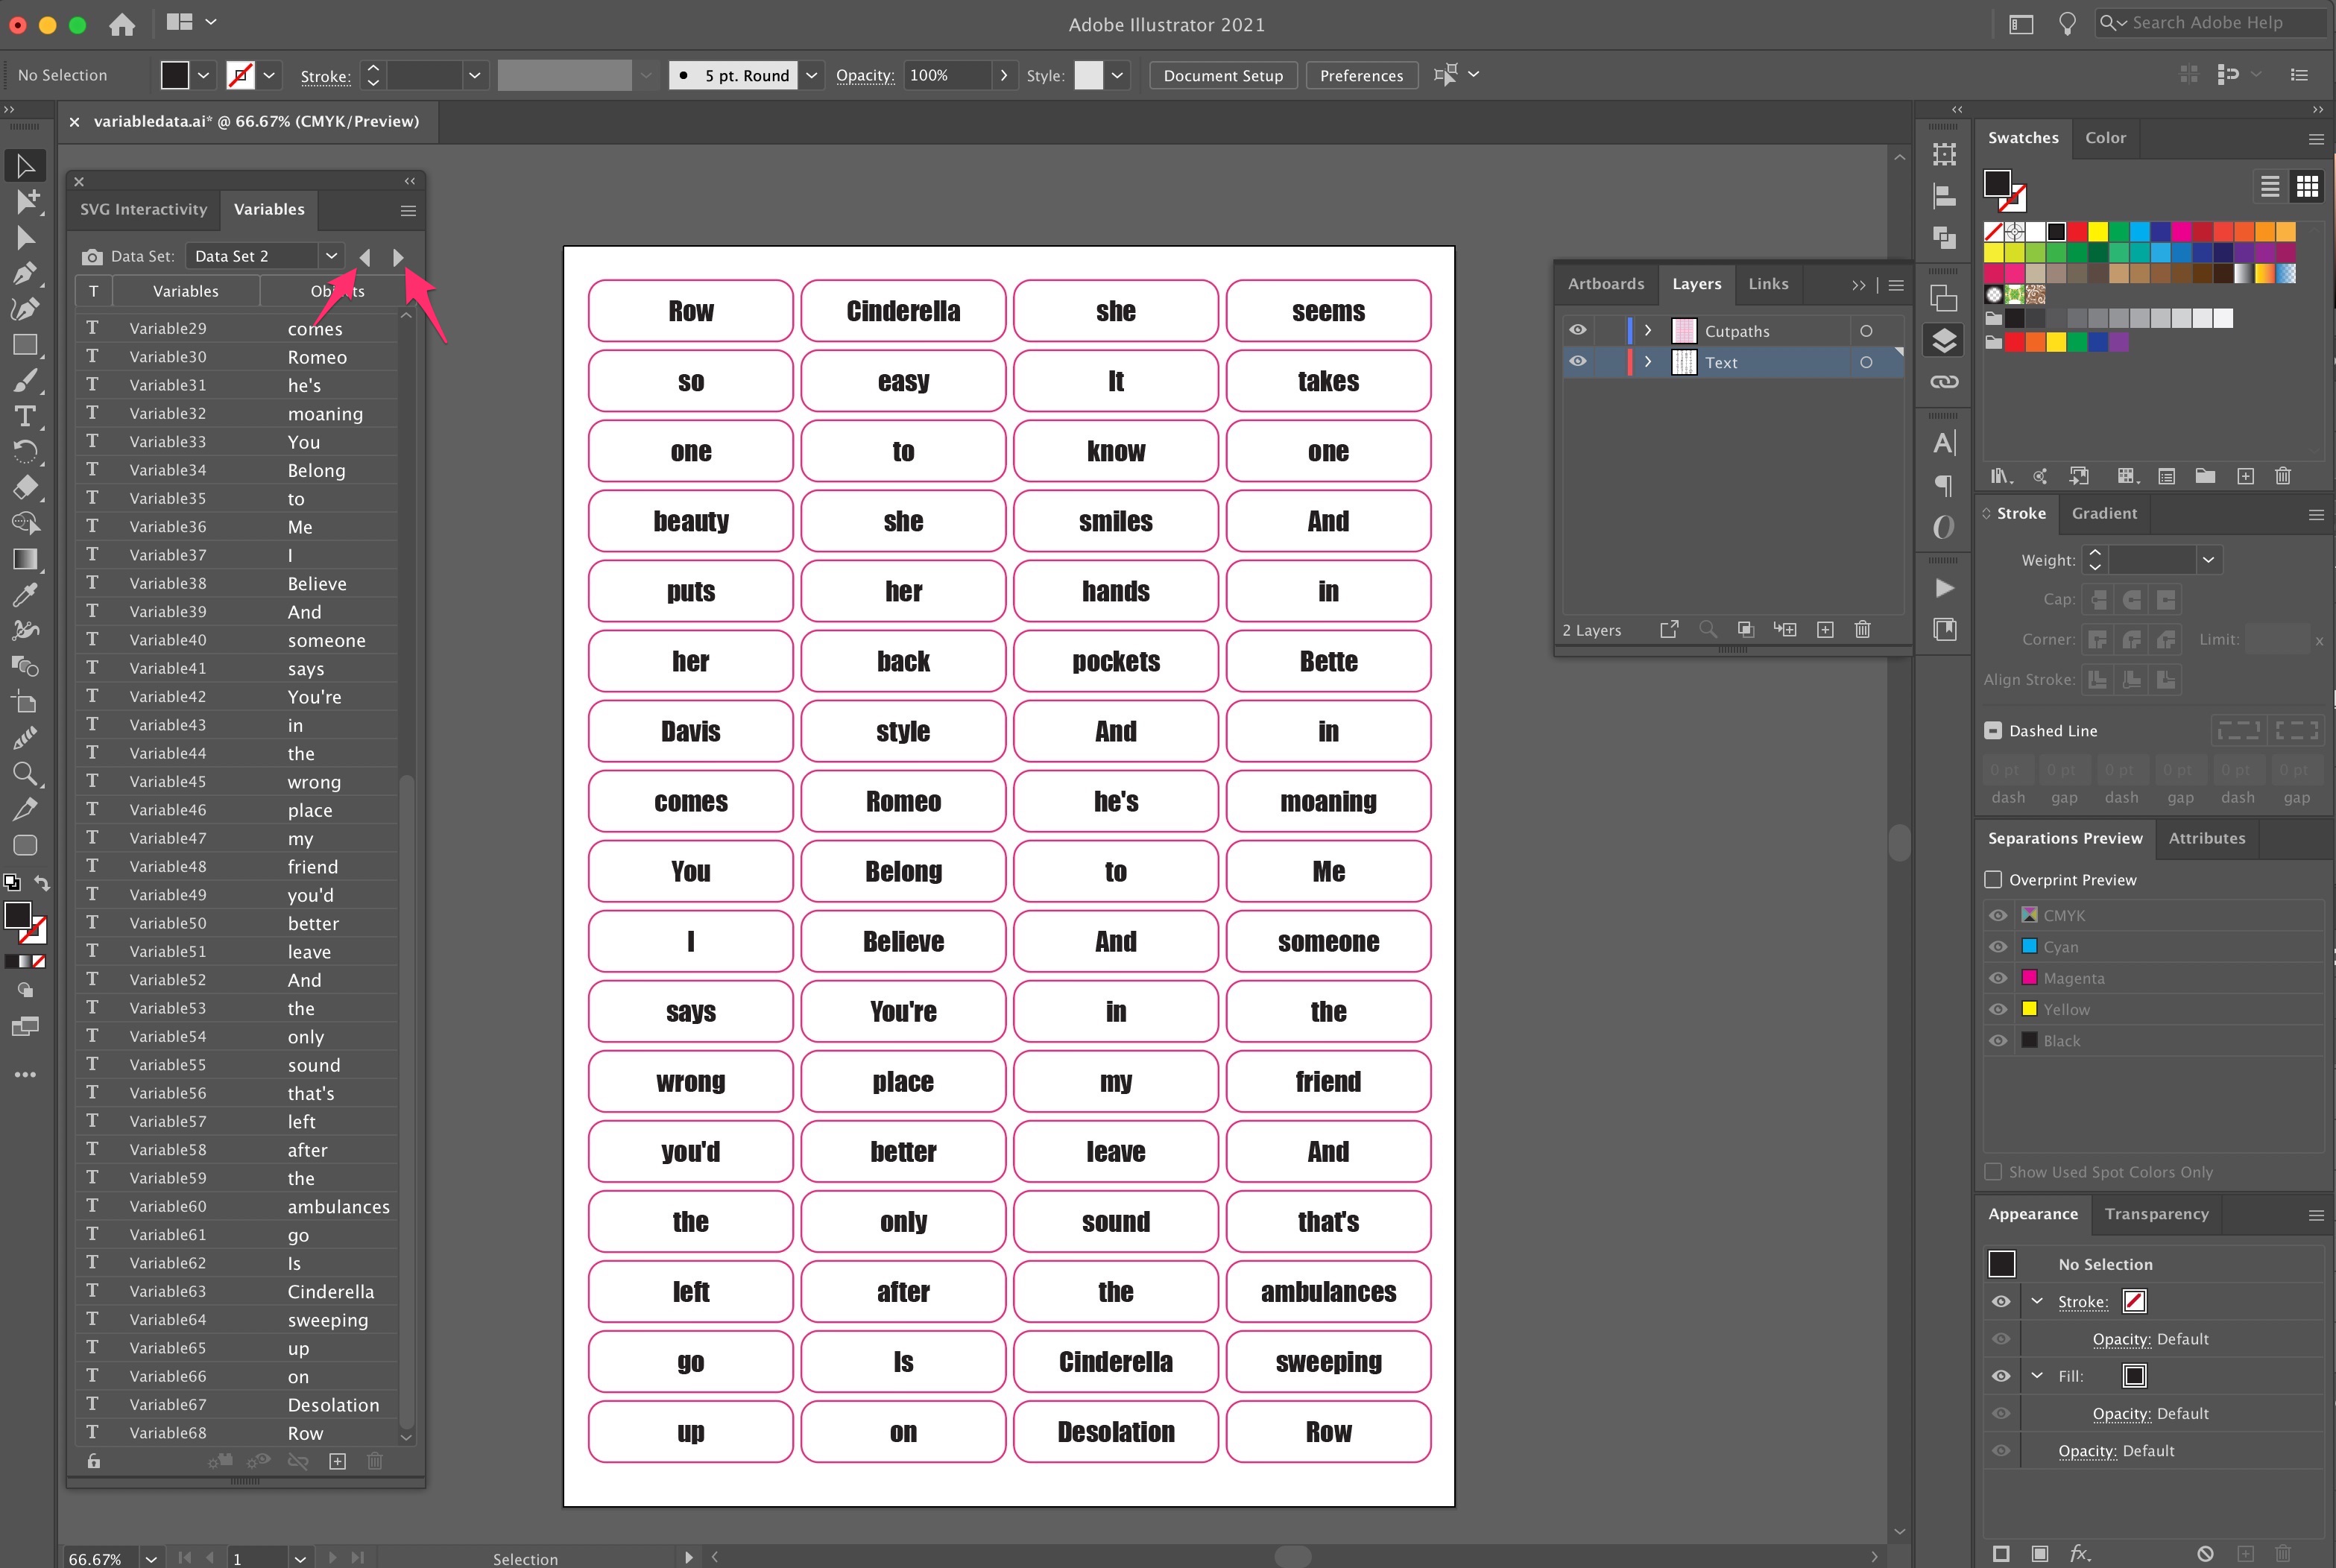The height and width of the screenshot is (1568, 2336).
Task: Select the Zoom tool in toolbar
Action: point(25,777)
